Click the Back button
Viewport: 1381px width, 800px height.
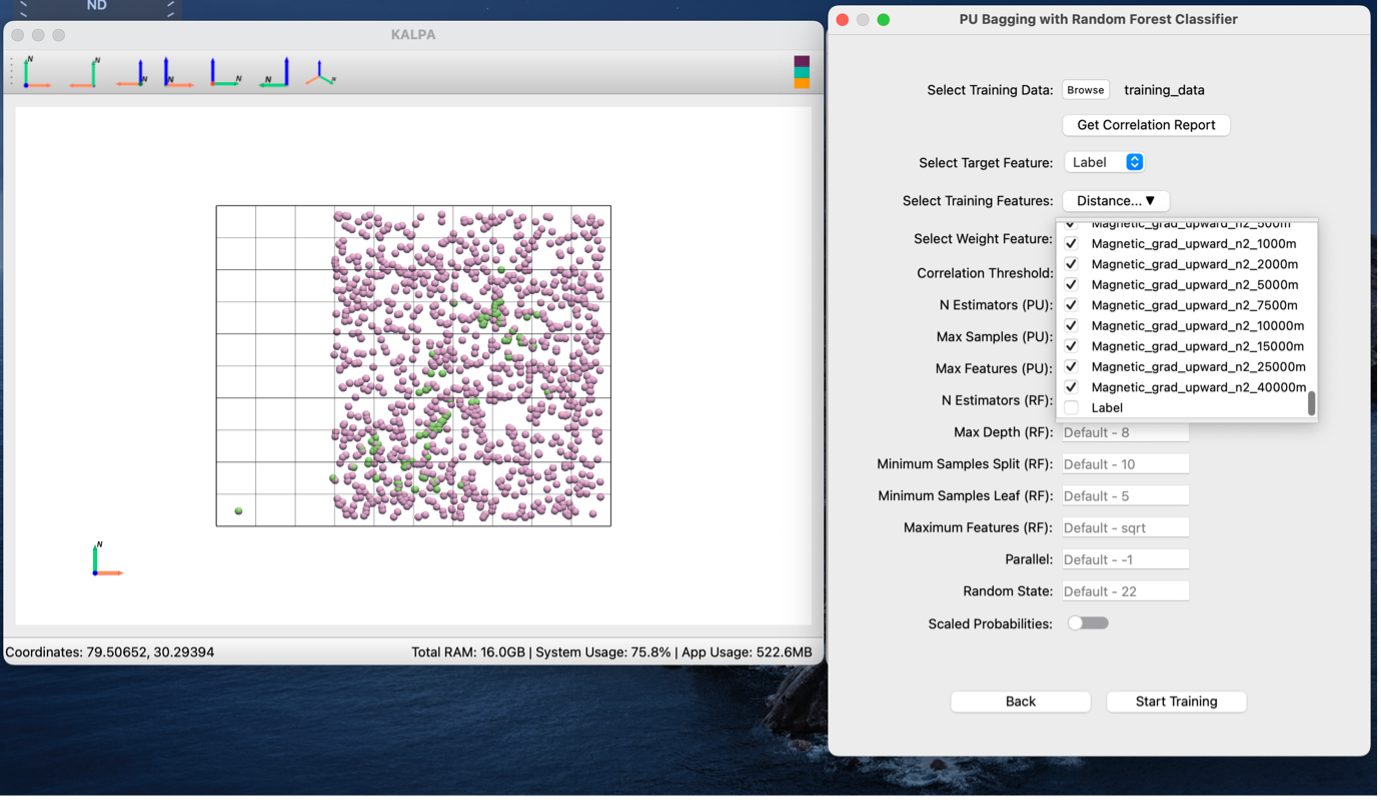(1020, 702)
